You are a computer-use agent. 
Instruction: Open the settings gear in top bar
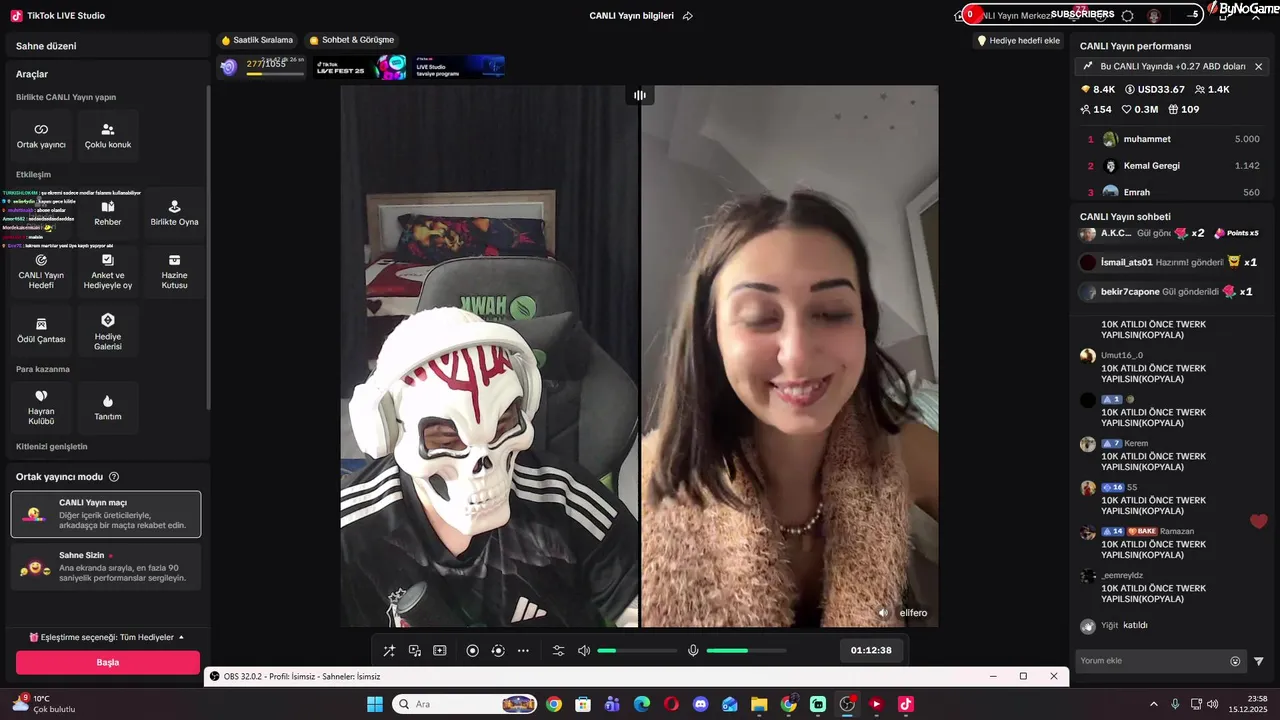click(1128, 16)
